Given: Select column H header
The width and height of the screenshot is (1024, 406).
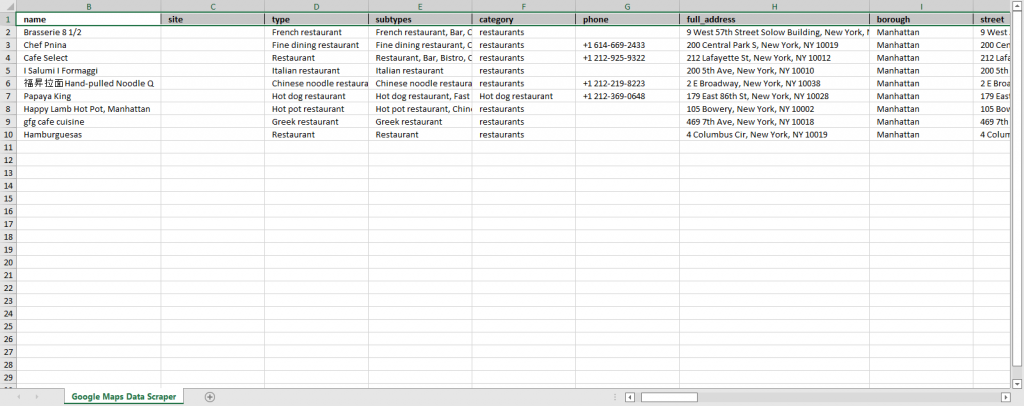Looking at the screenshot, I should click(x=775, y=6).
